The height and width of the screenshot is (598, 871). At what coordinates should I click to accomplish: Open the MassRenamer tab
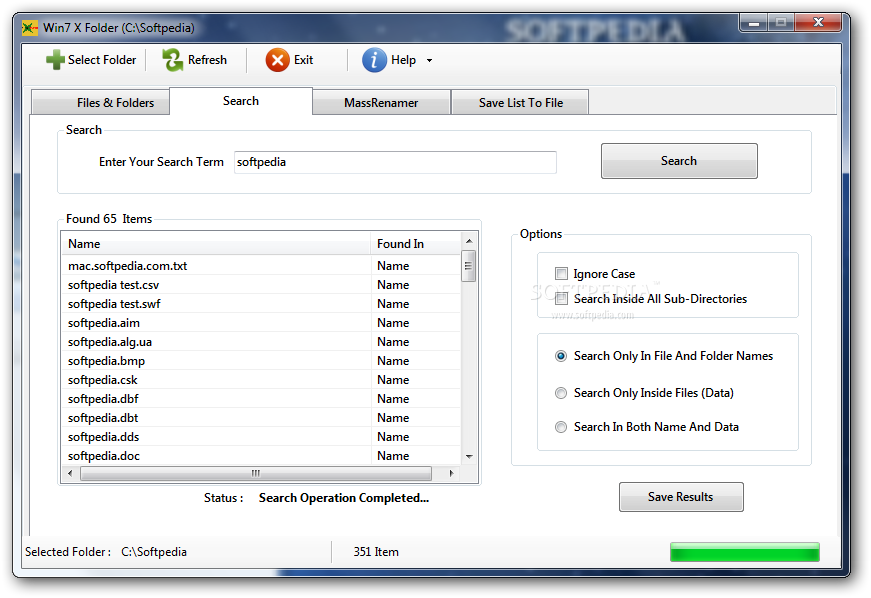click(x=381, y=103)
